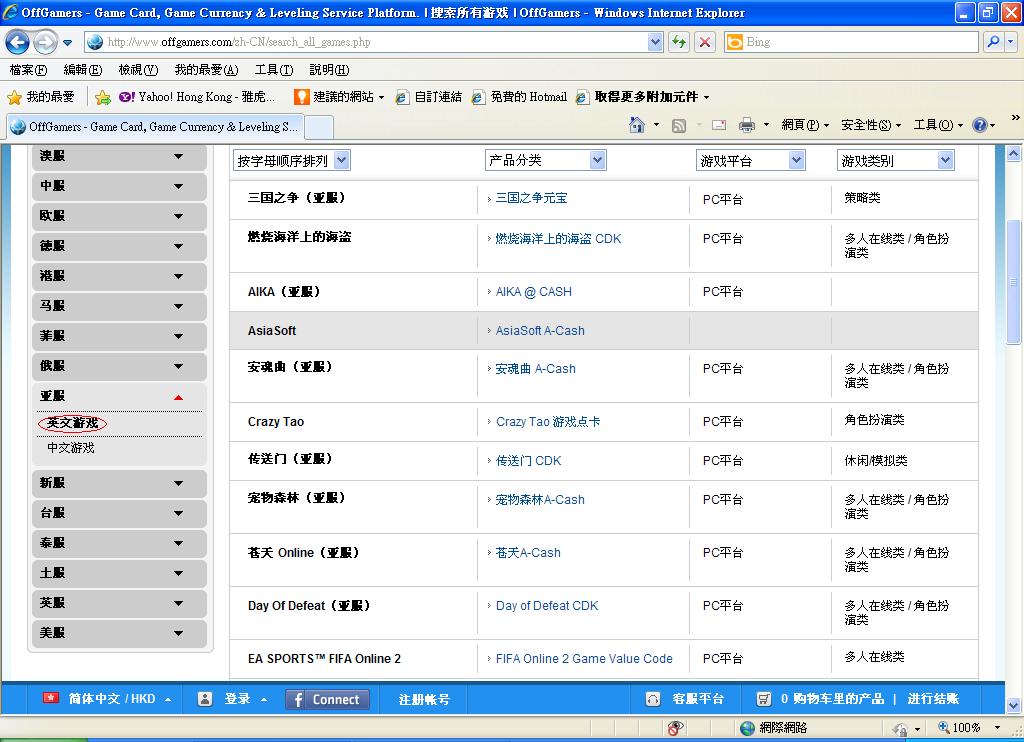
Task: Open the 游戏类别 dropdown
Action: [895, 160]
